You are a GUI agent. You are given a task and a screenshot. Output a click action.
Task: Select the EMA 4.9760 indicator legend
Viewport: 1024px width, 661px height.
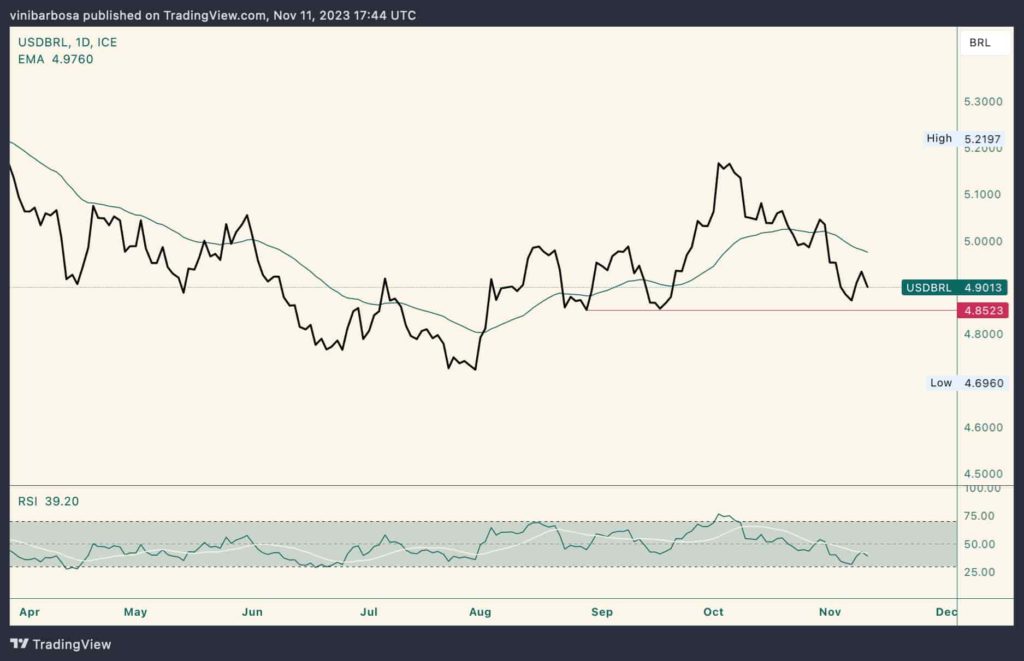pos(56,59)
